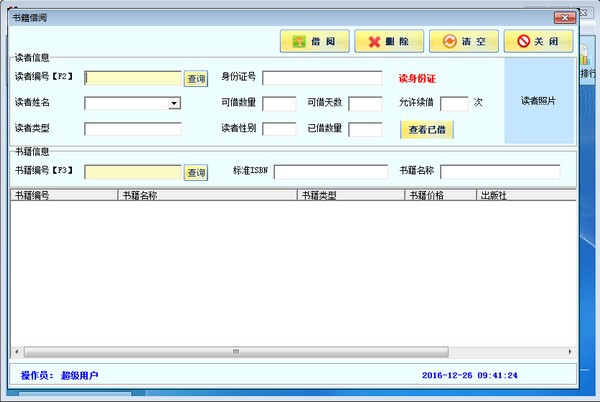Click the 书籍名称 text field
The height and width of the screenshot is (402, 600).
[499, 172]
